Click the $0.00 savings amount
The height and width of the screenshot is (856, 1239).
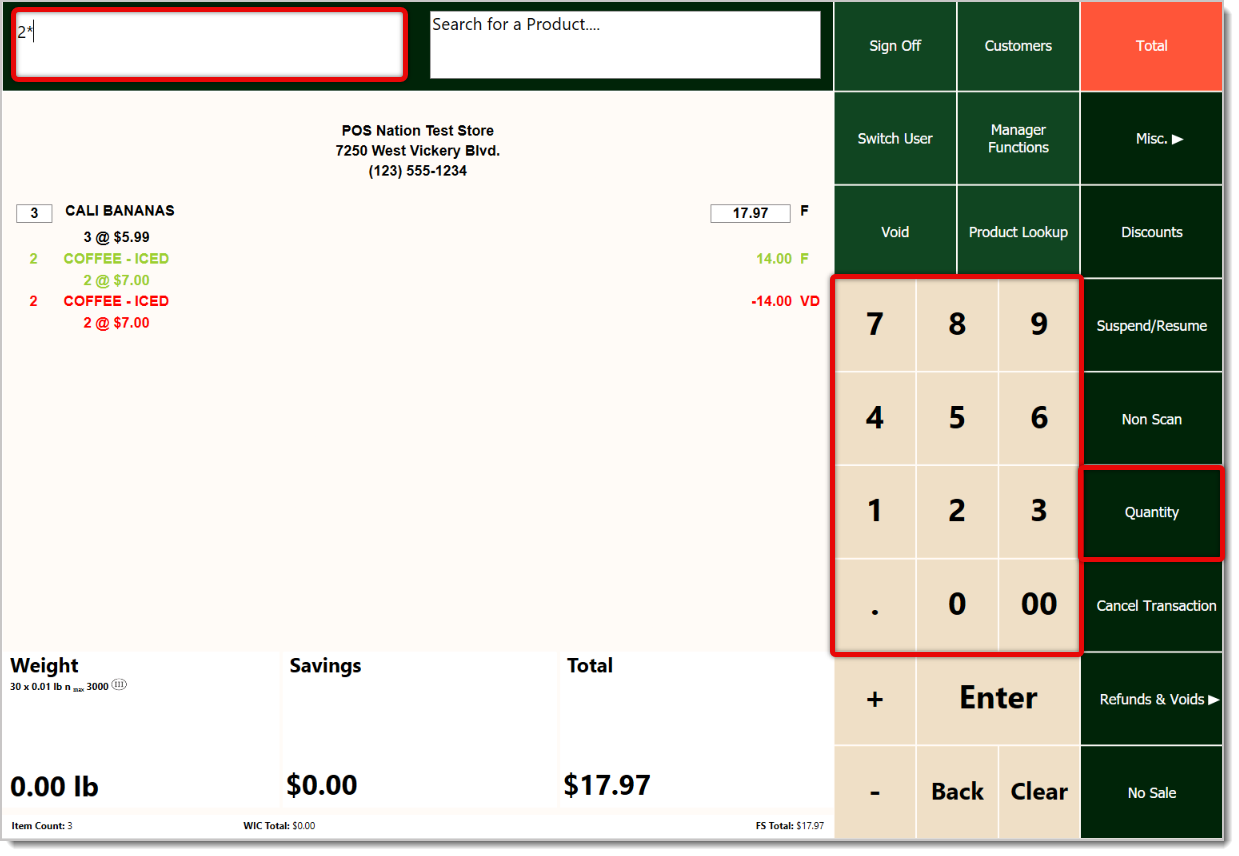tap(322, 785)
